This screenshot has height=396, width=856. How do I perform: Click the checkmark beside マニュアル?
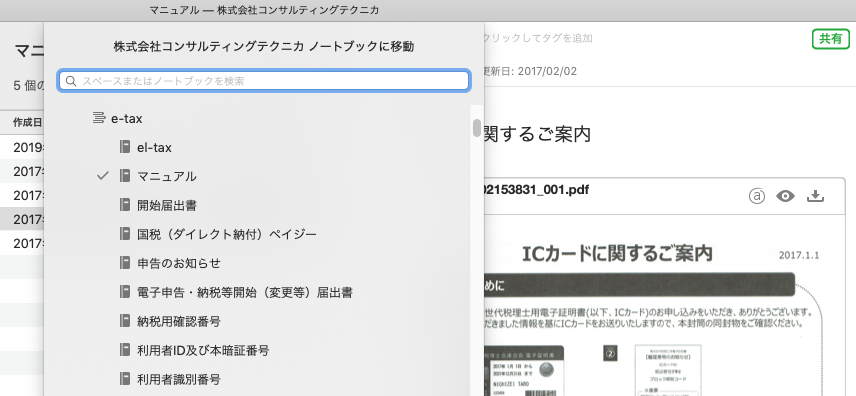coord(103,176)
